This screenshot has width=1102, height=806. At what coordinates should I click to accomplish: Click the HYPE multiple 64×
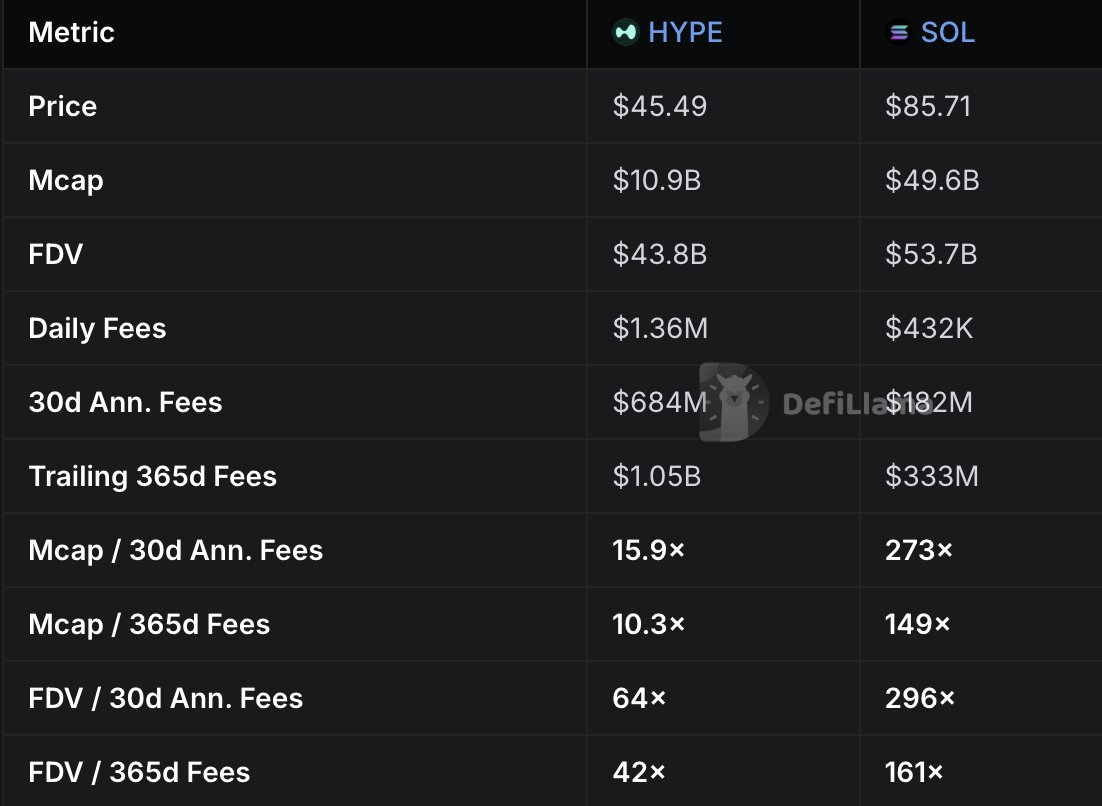639,698
